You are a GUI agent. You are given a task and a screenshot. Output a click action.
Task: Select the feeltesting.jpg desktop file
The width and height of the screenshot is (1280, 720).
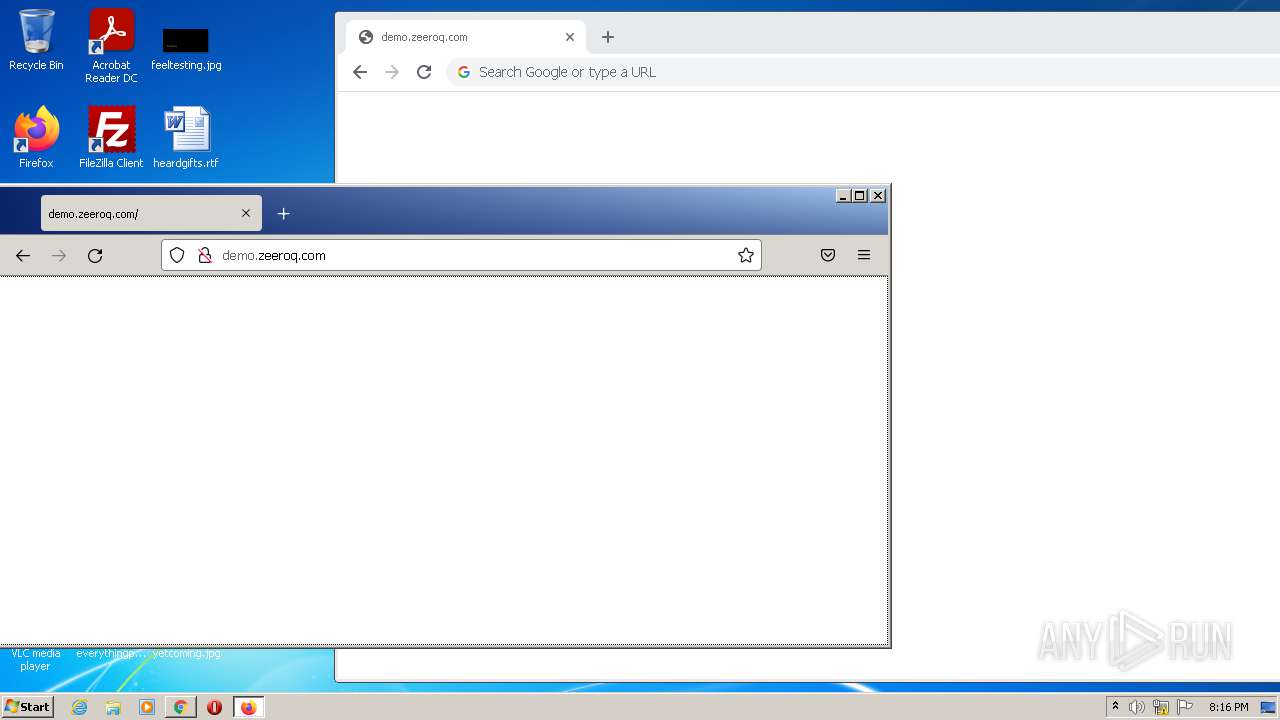(x=186, y=48)
